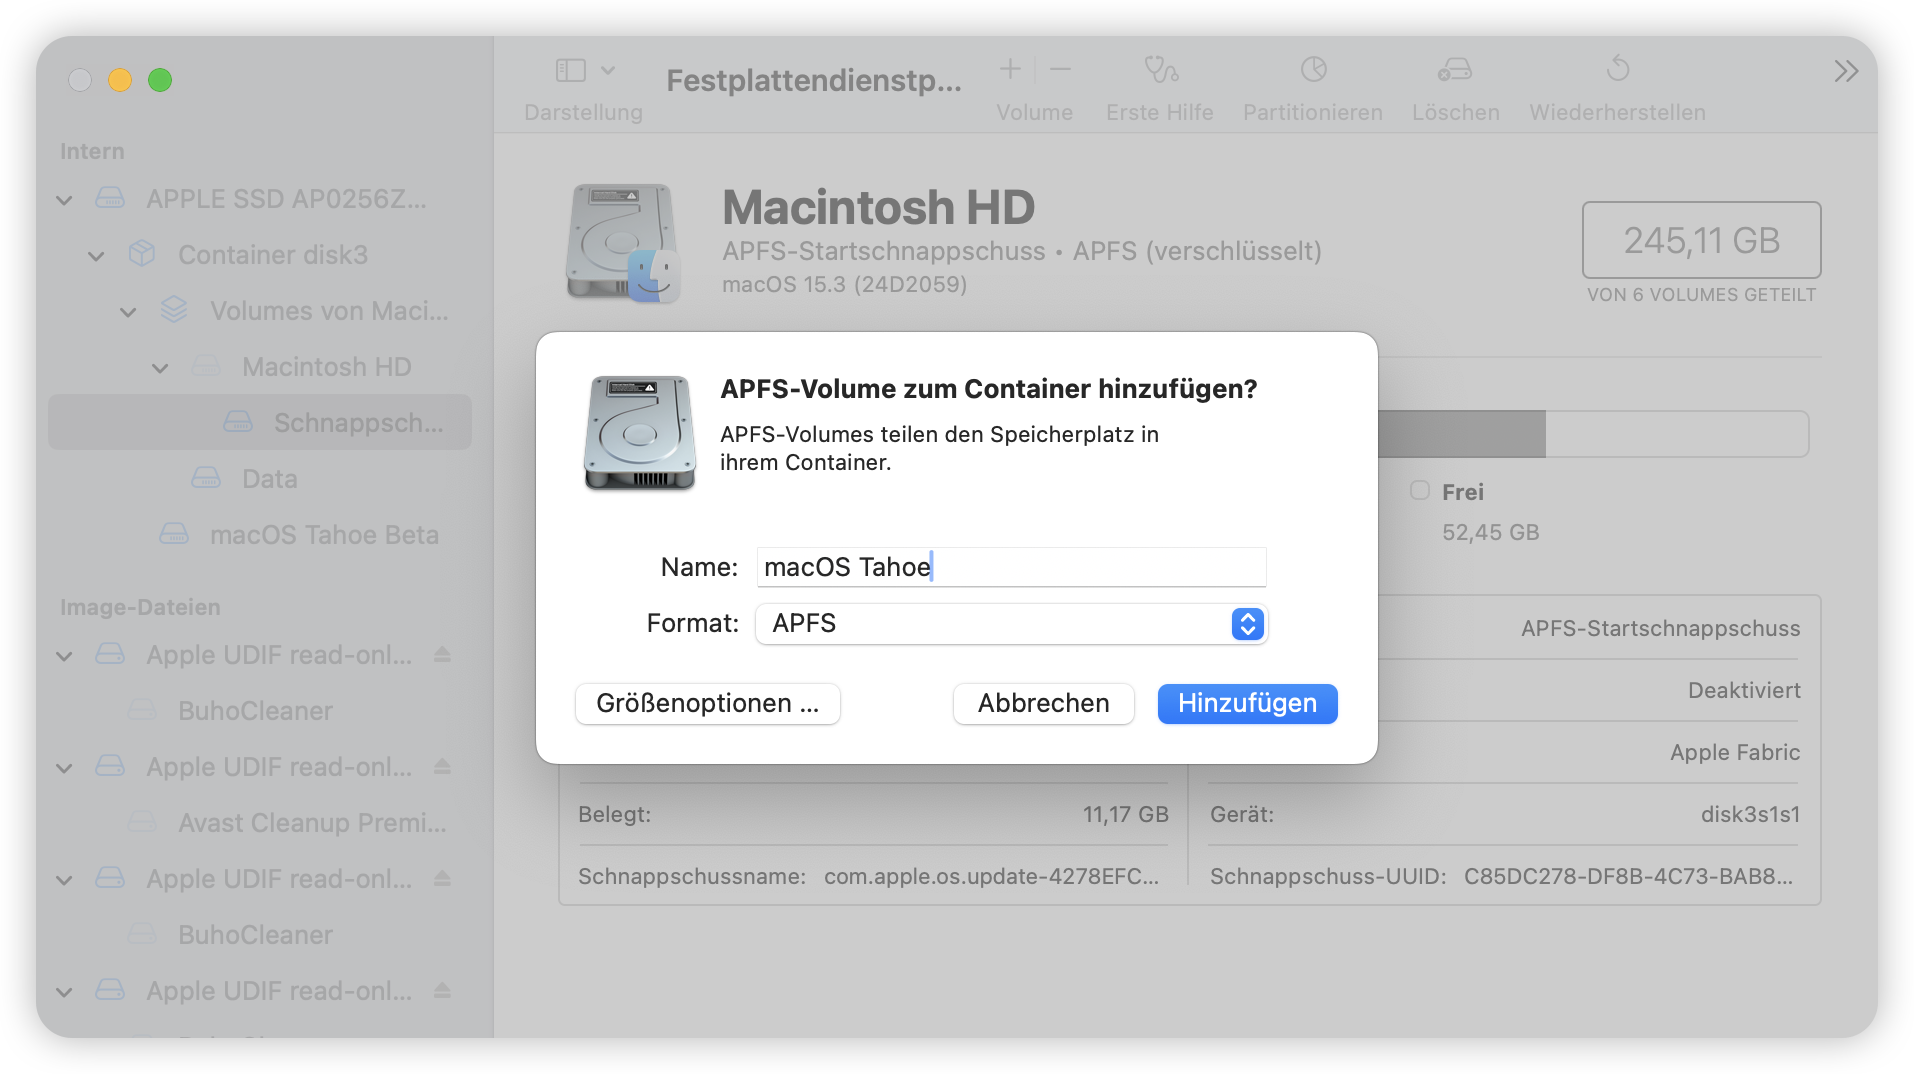Collapse Volumes von Maci... group
Viewport: 1914px width, 1074px height.
(128, 312)
